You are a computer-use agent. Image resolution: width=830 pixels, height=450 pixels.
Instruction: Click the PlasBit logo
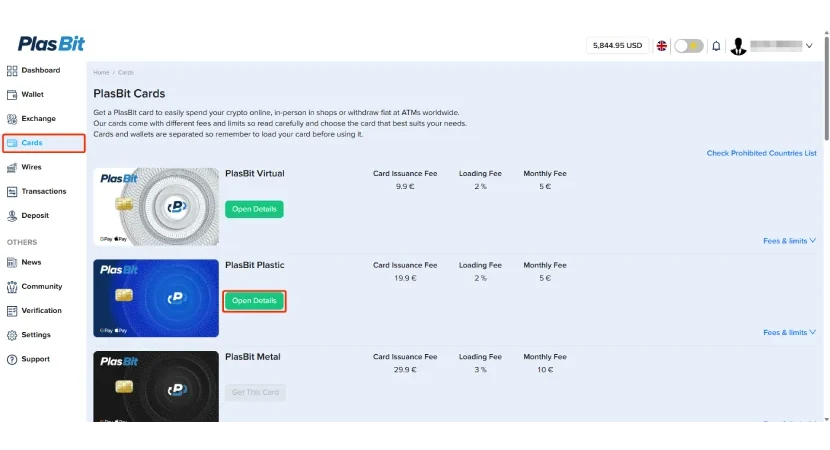(x=51, y=43)
